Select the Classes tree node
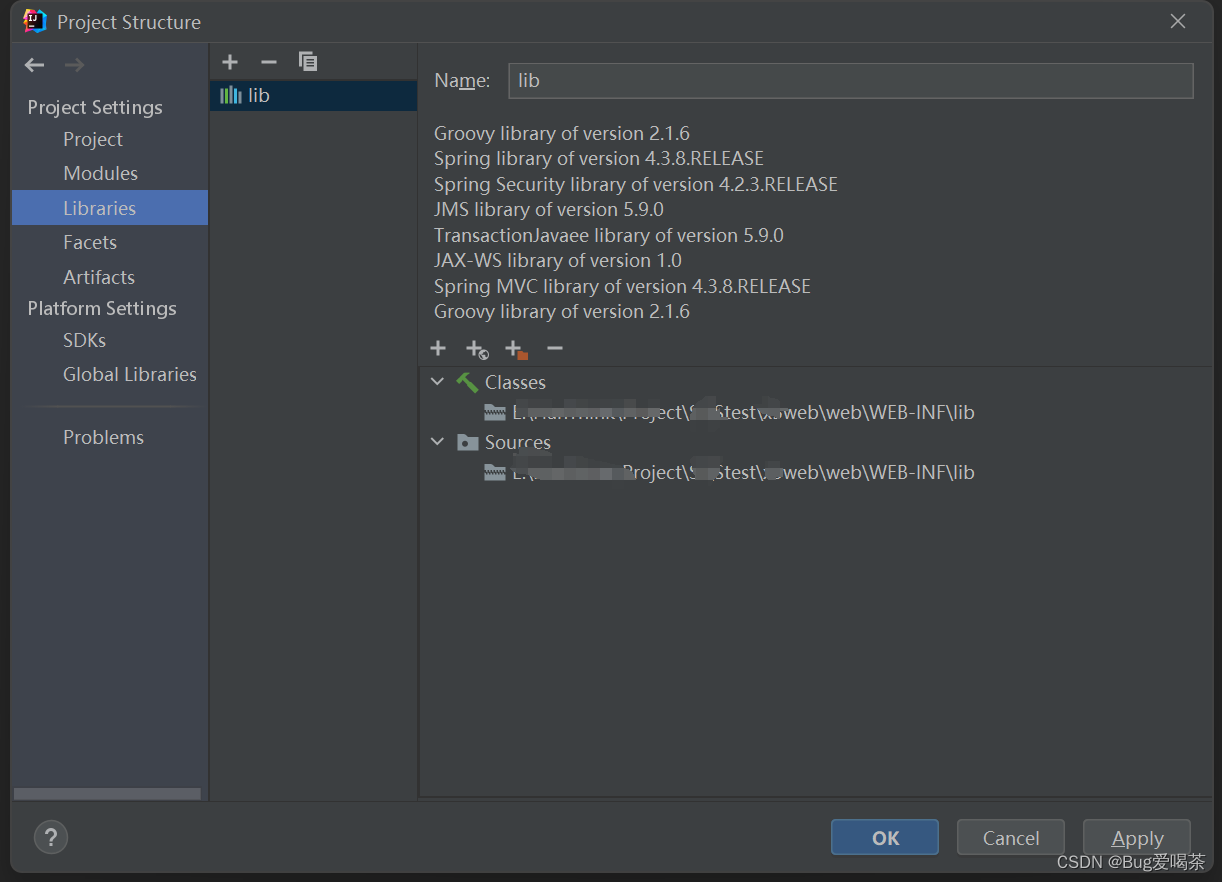 point(515,382)
